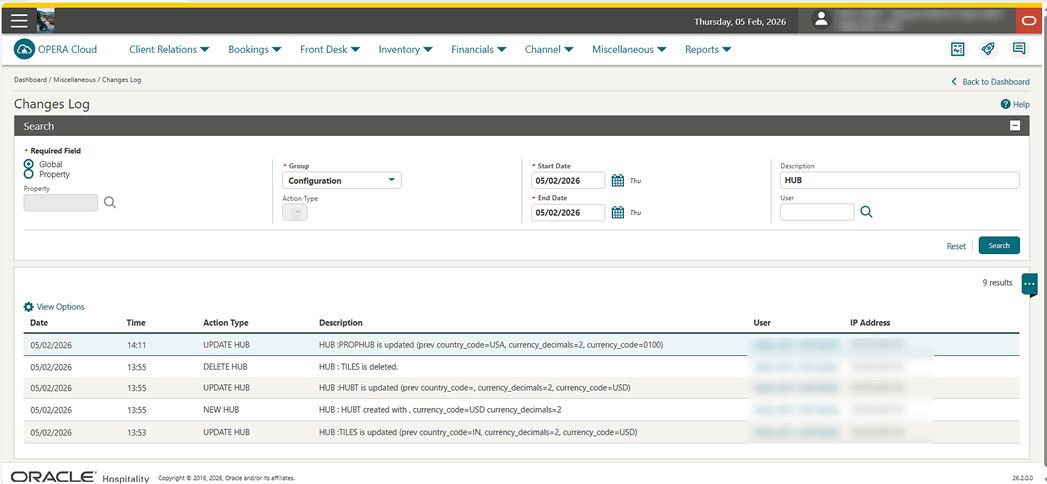Screen dimensions: 1047x484
Task: Click Miscellaneous in the breadcrumb
Action: point(75,79)
